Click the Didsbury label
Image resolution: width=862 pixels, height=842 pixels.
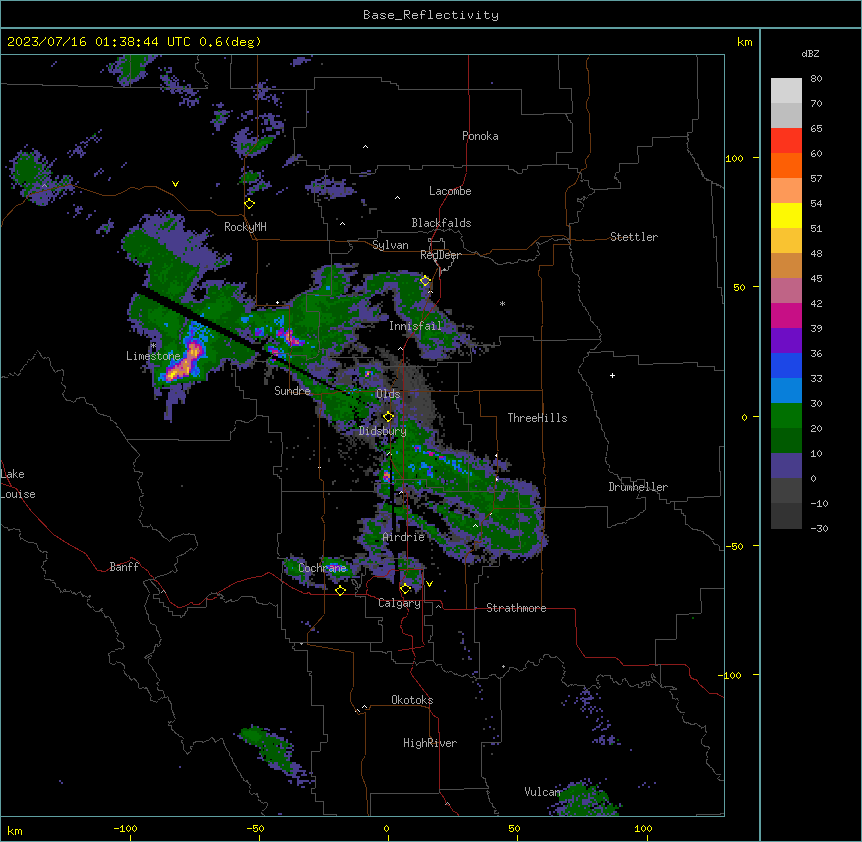383,431
